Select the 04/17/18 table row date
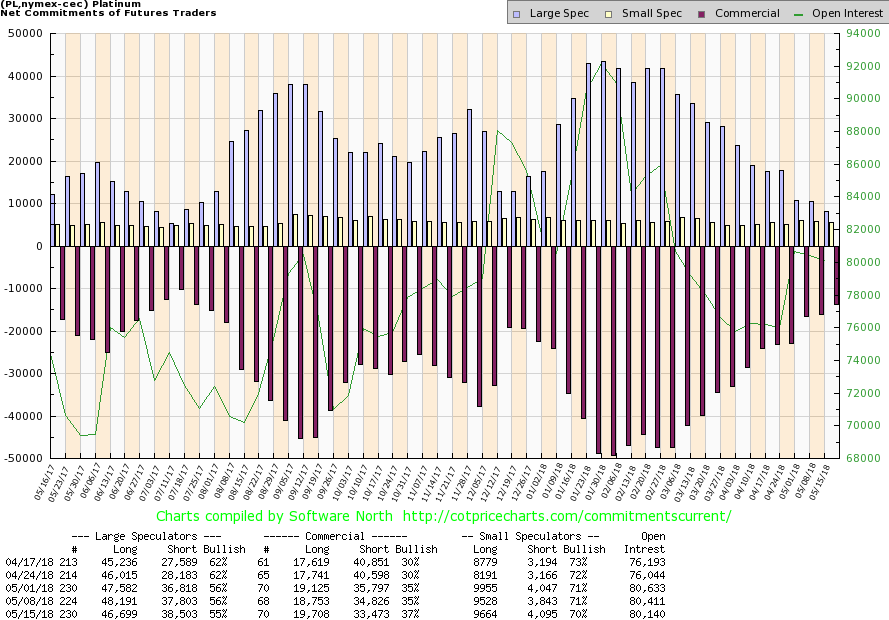Image resolution: width=889 pixels, height=620 pixels. pyautogui.click(x=25, y=563)
